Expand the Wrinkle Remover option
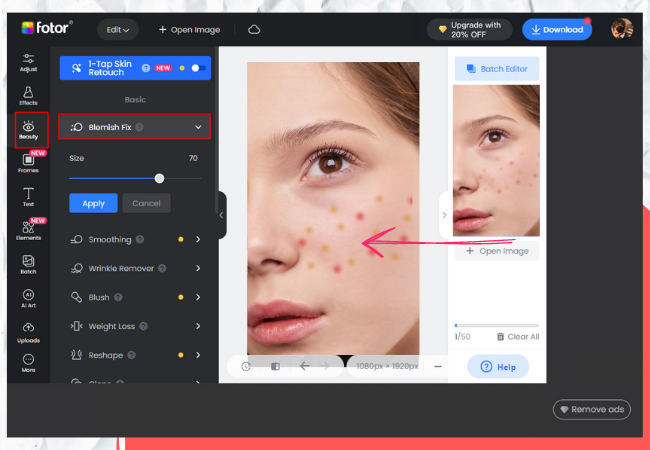The height and width of the screenshot is (450, 650). click(198, 268)
